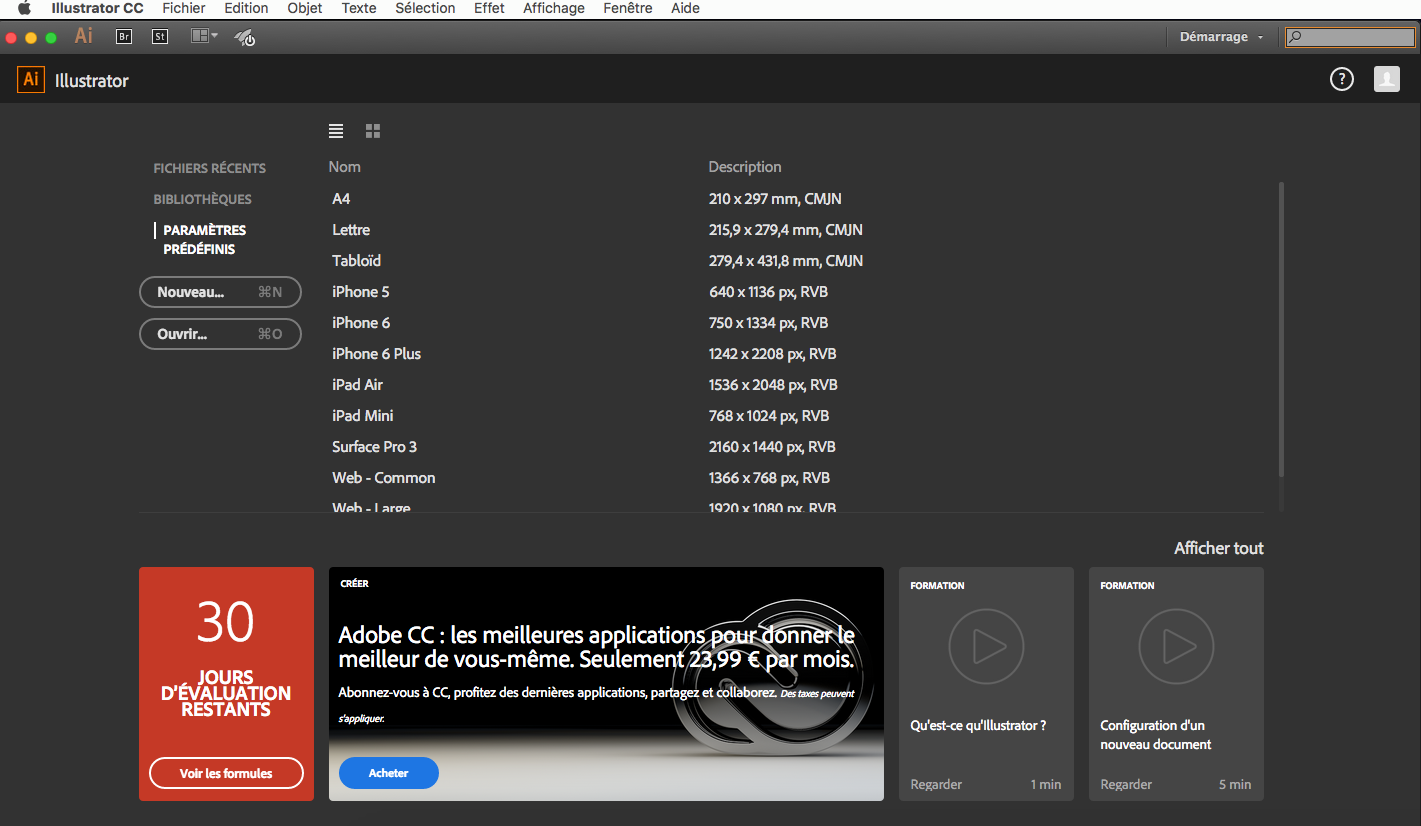The width and height of the screenshot is (1421, 826).
Task: Click the Apple menu icon
Action: pyautogui.click(x=25, y=8)
